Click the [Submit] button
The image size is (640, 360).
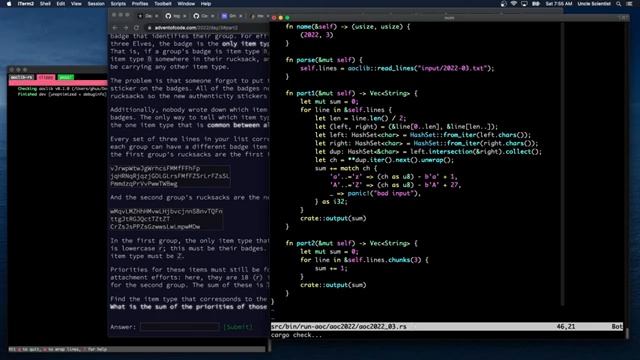click(x=238, y=327)
